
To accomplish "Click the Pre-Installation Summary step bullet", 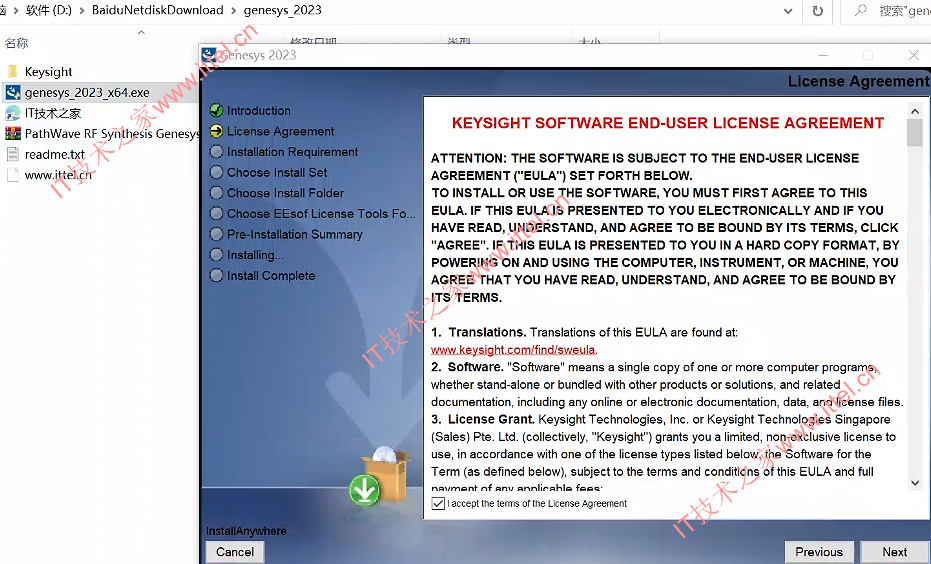I will [x=217, y=234].
